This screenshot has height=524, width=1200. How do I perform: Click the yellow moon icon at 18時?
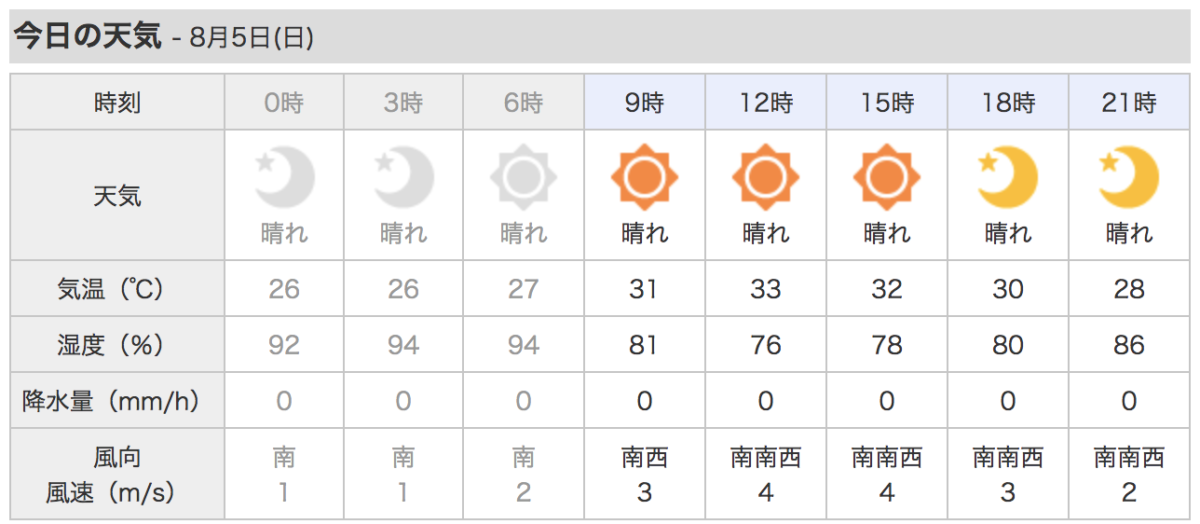click(x=1008, y=178)
